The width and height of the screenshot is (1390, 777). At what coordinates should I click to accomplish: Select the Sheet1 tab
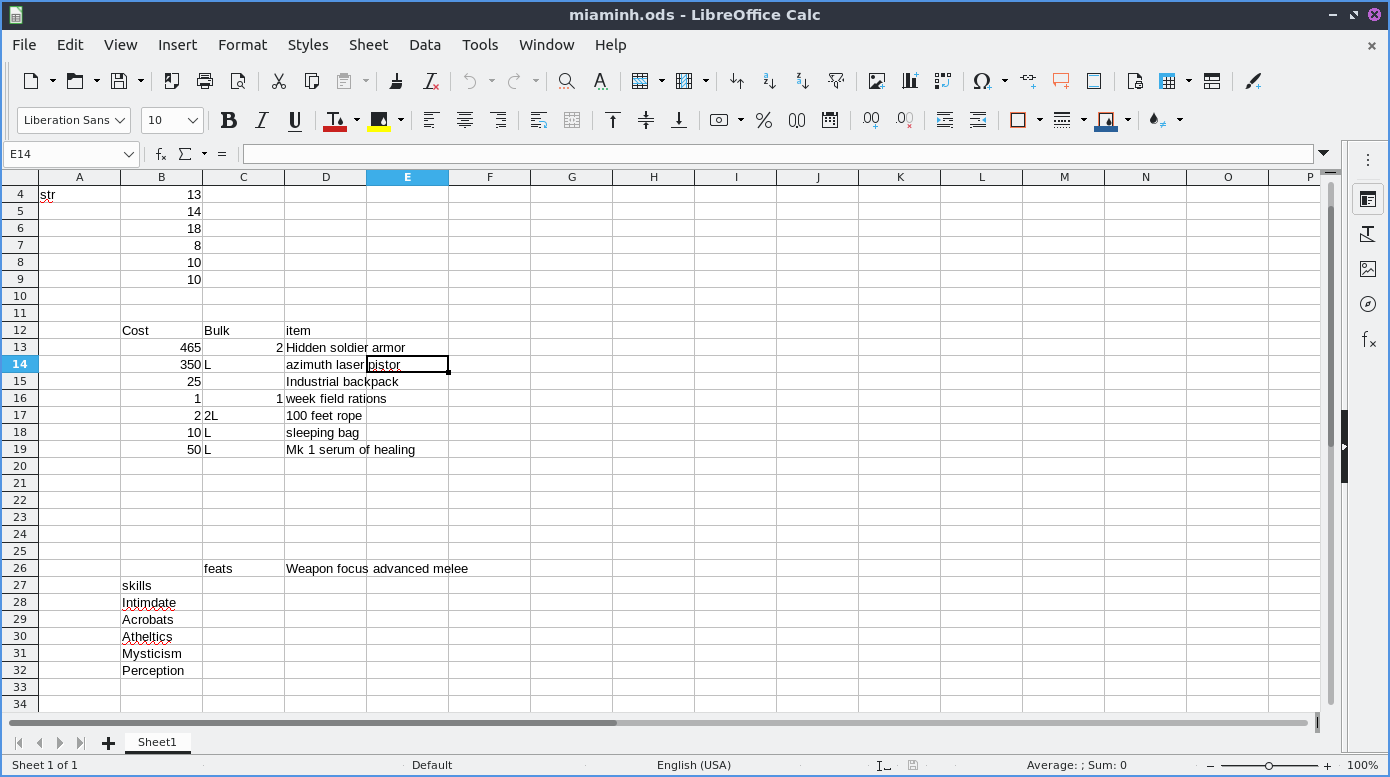pos(157,742)
